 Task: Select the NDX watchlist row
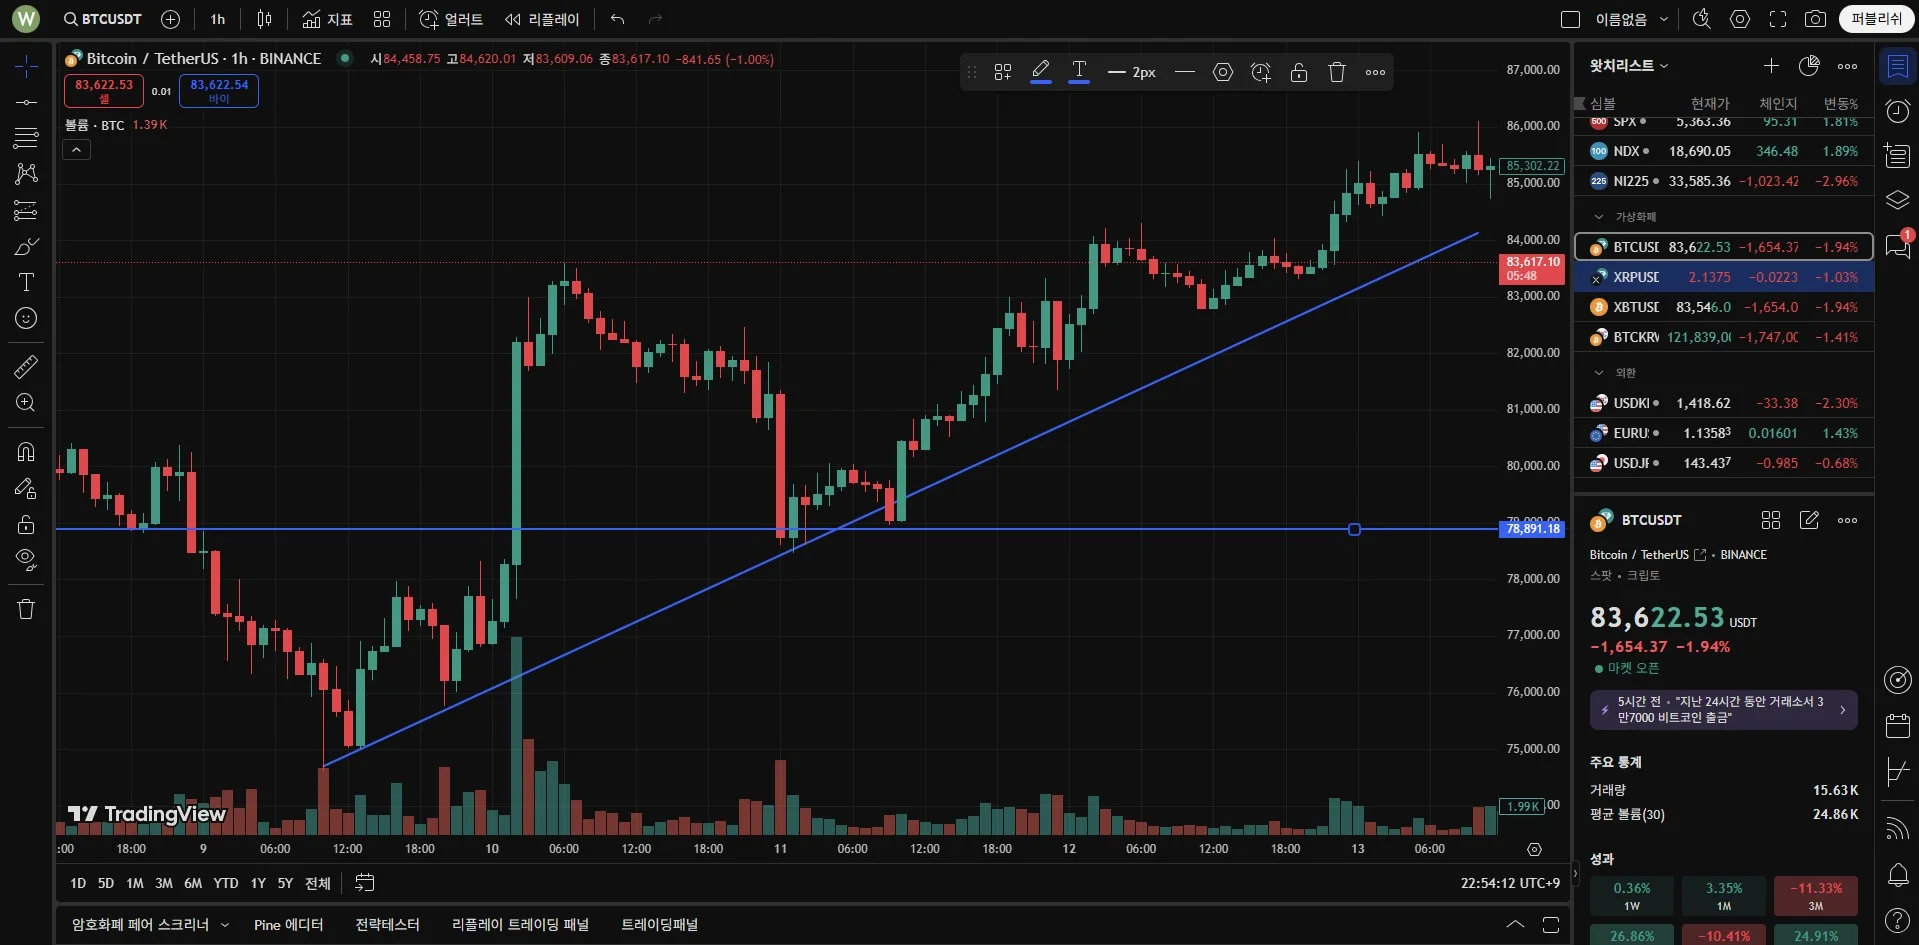coord(1724,151)
